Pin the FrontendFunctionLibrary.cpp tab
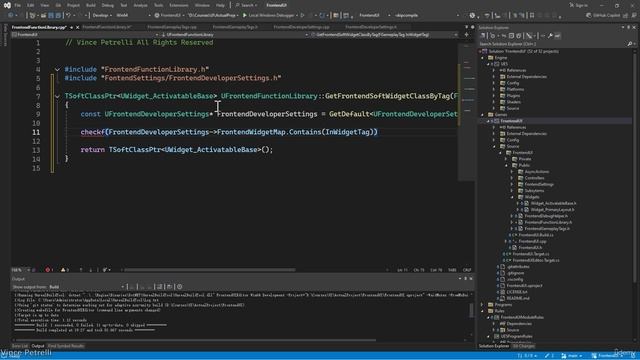The image size is (640, 360). 71,27
